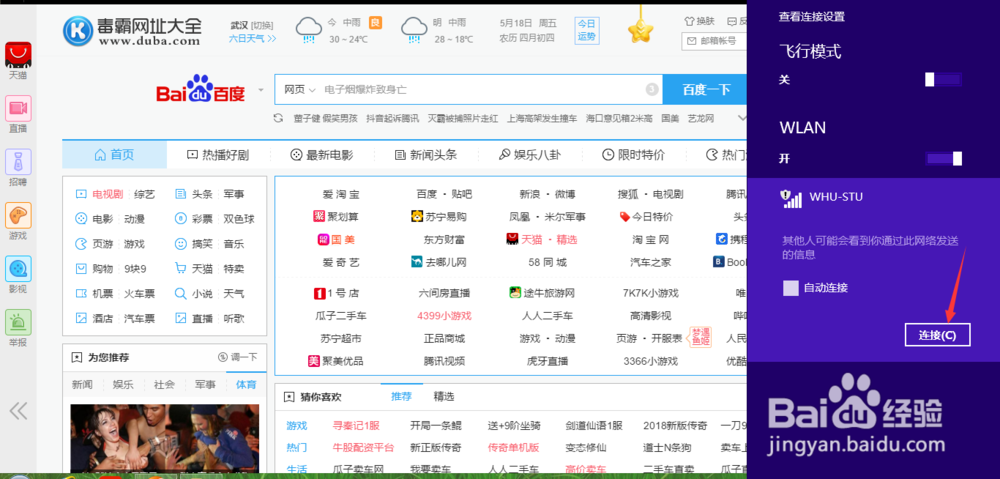
Task: Click the report (举报) sidebar icon
Action: click(x=18, y=322)
